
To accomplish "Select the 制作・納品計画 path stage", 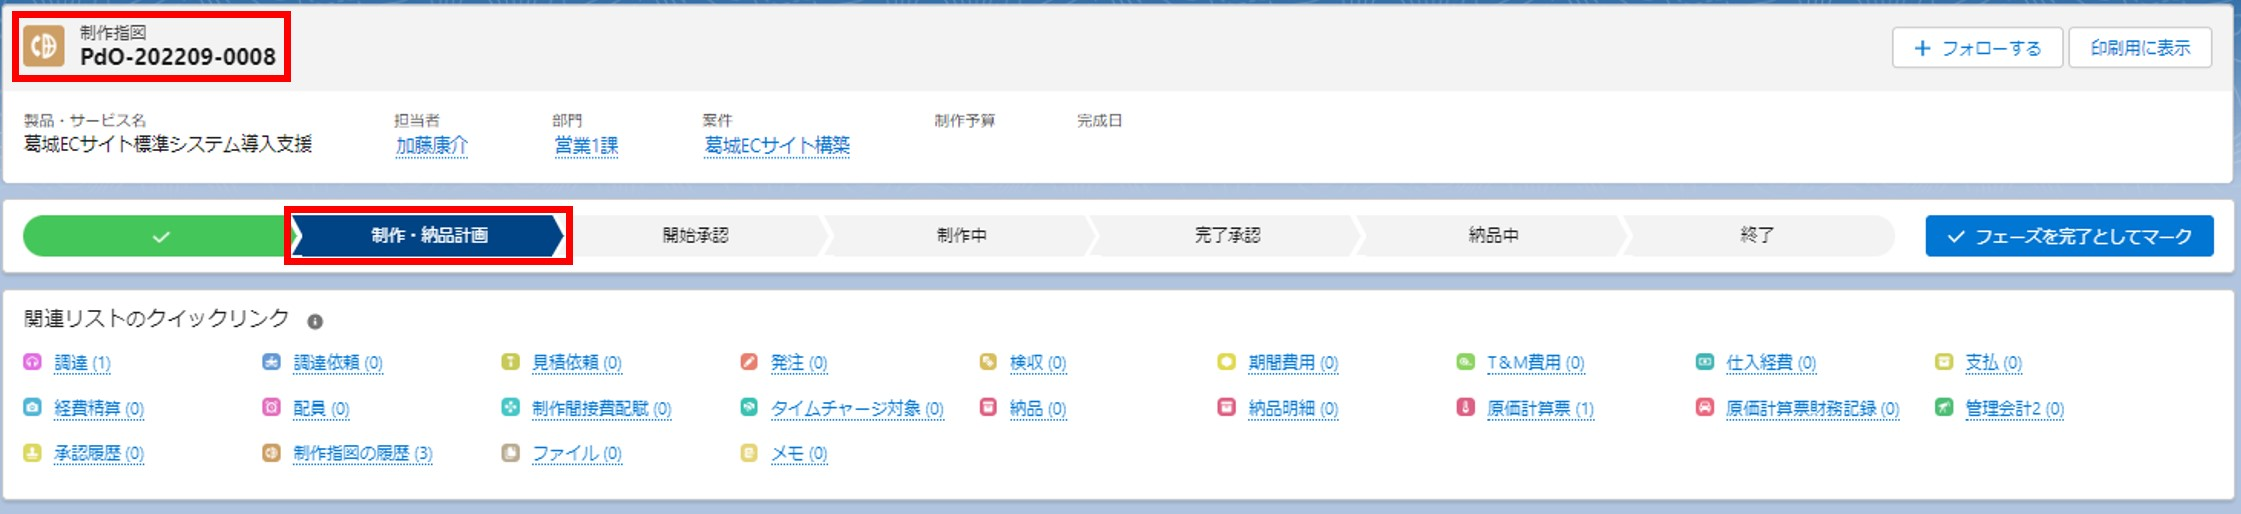I will click(x=429, y=236).
